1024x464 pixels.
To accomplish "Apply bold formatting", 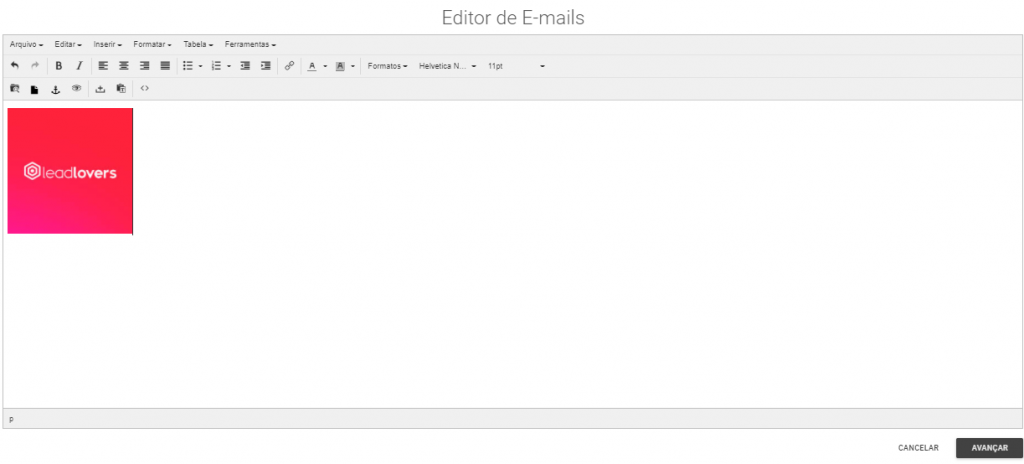I will 58,66.
